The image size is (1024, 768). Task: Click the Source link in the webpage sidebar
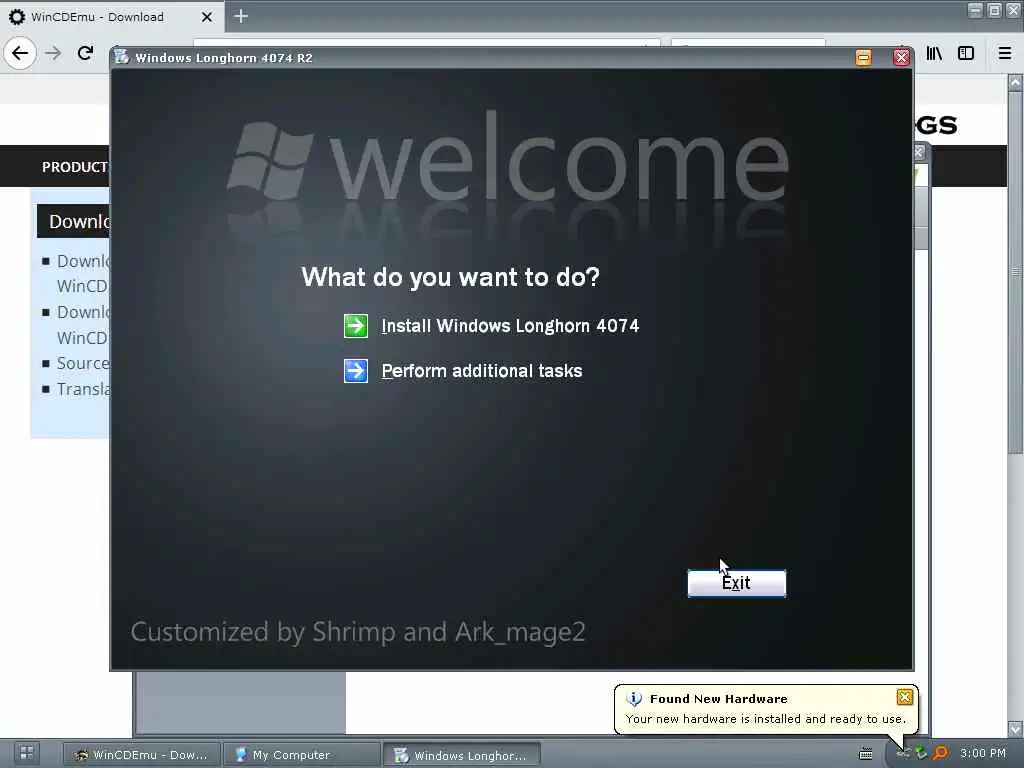click(x=83, y=363)
